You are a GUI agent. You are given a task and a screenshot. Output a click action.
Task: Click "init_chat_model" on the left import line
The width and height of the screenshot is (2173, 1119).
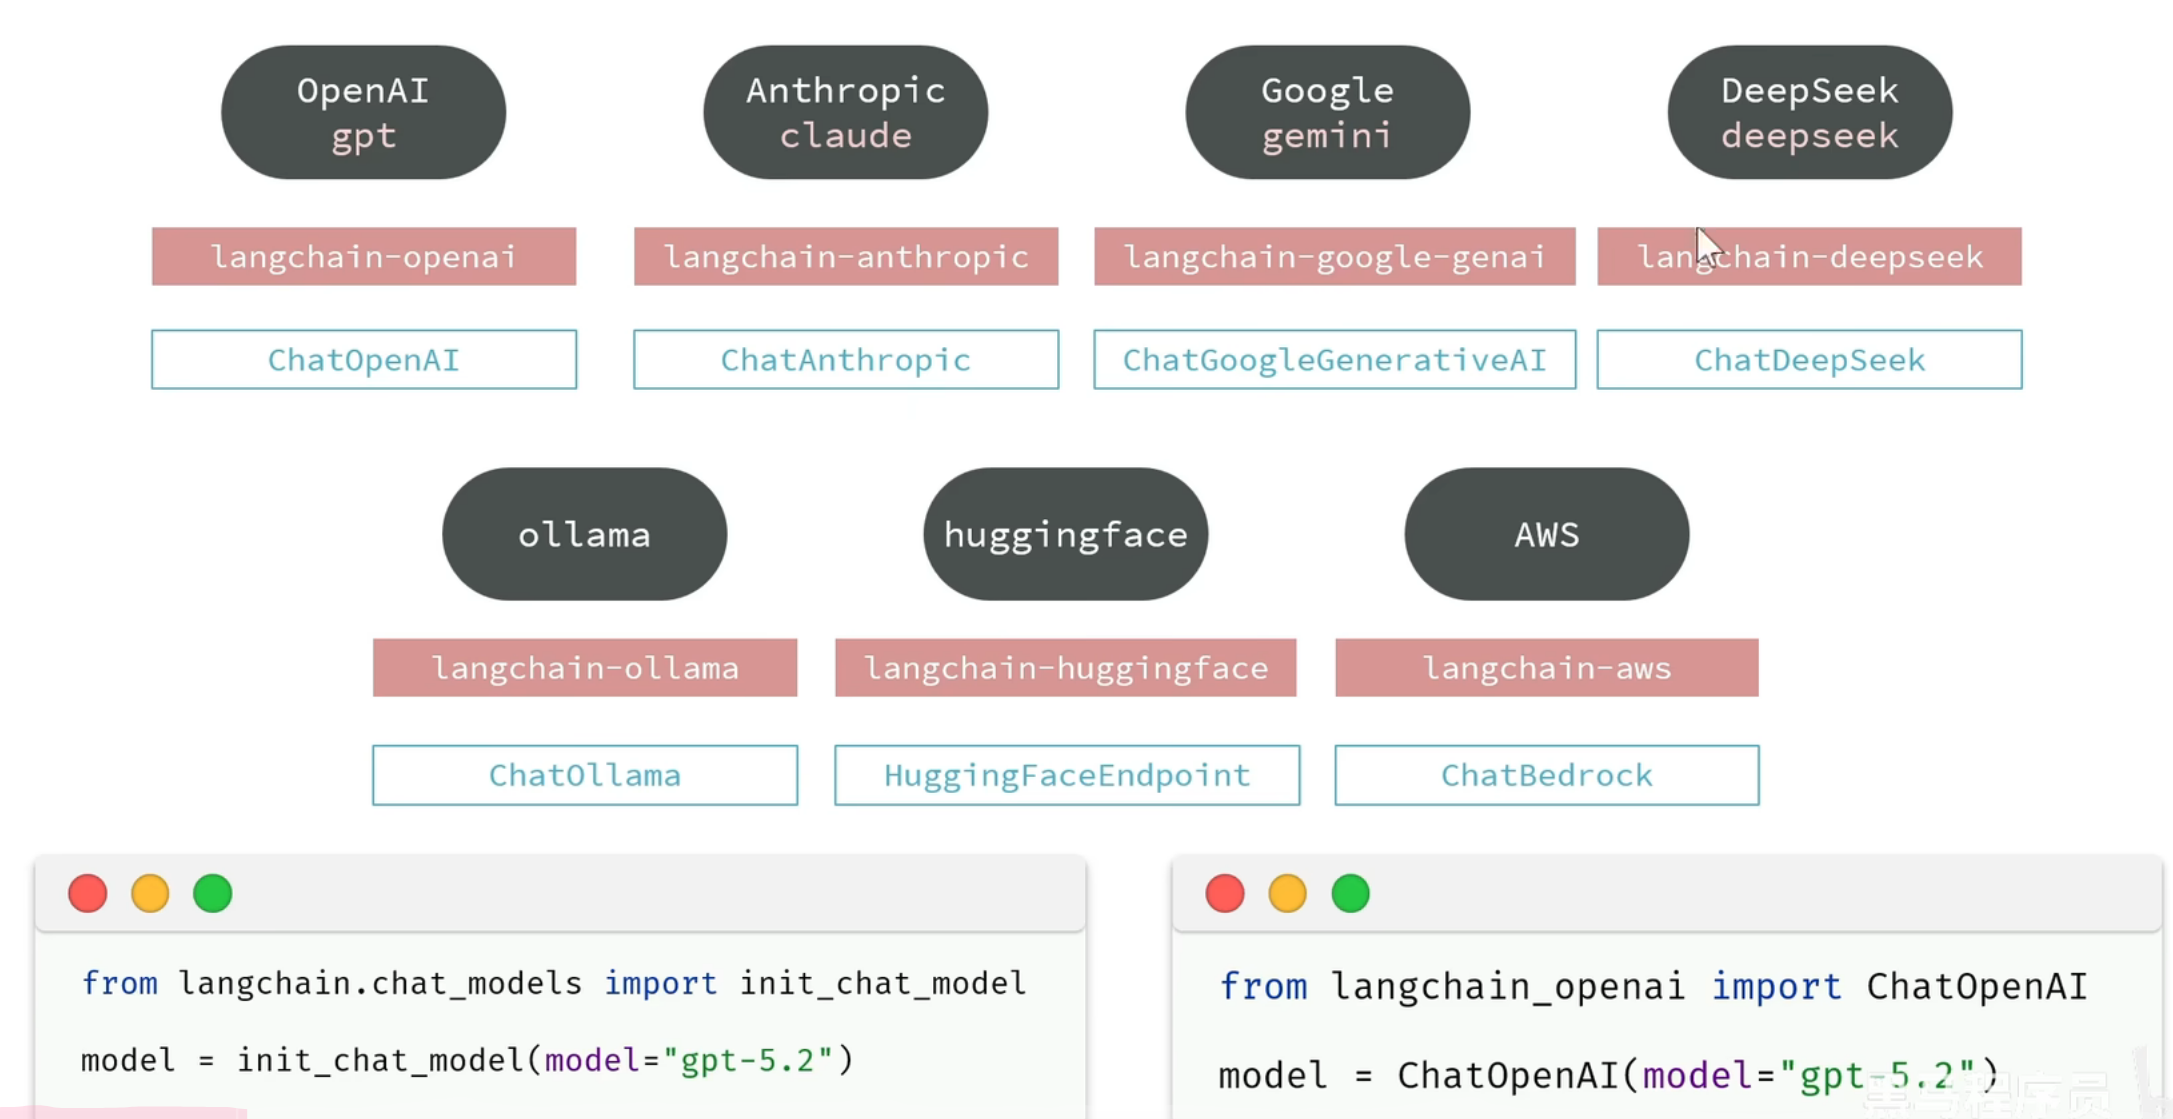tap(883, 984)
